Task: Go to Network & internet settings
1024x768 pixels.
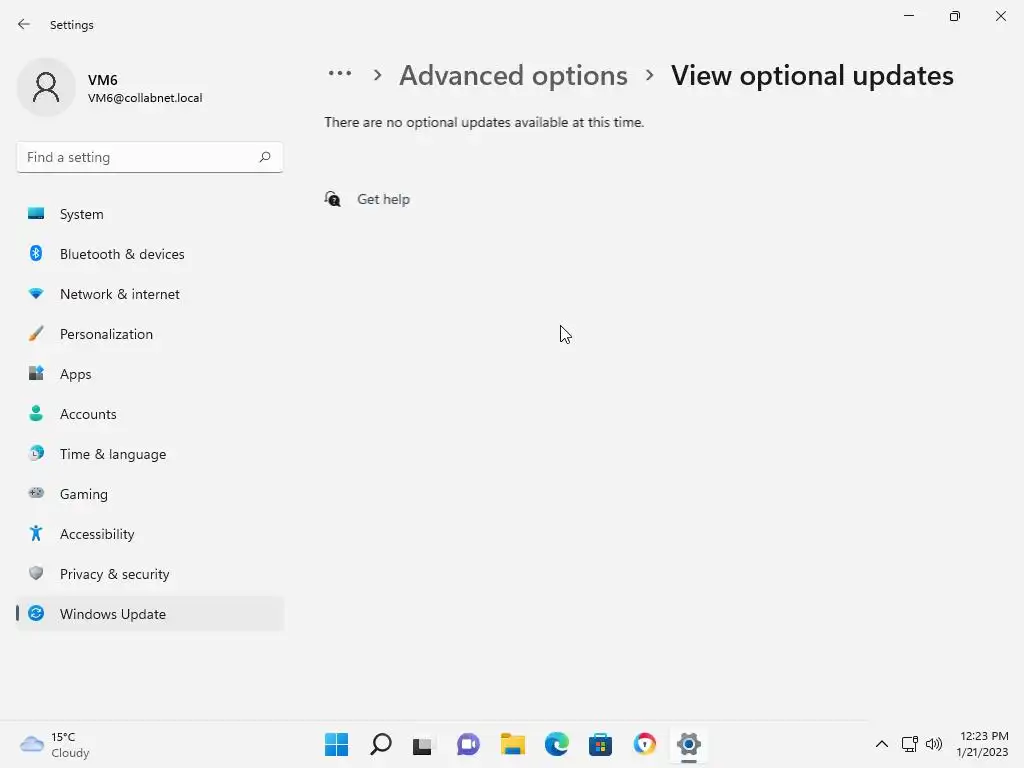Action: (x=150, y=294)
